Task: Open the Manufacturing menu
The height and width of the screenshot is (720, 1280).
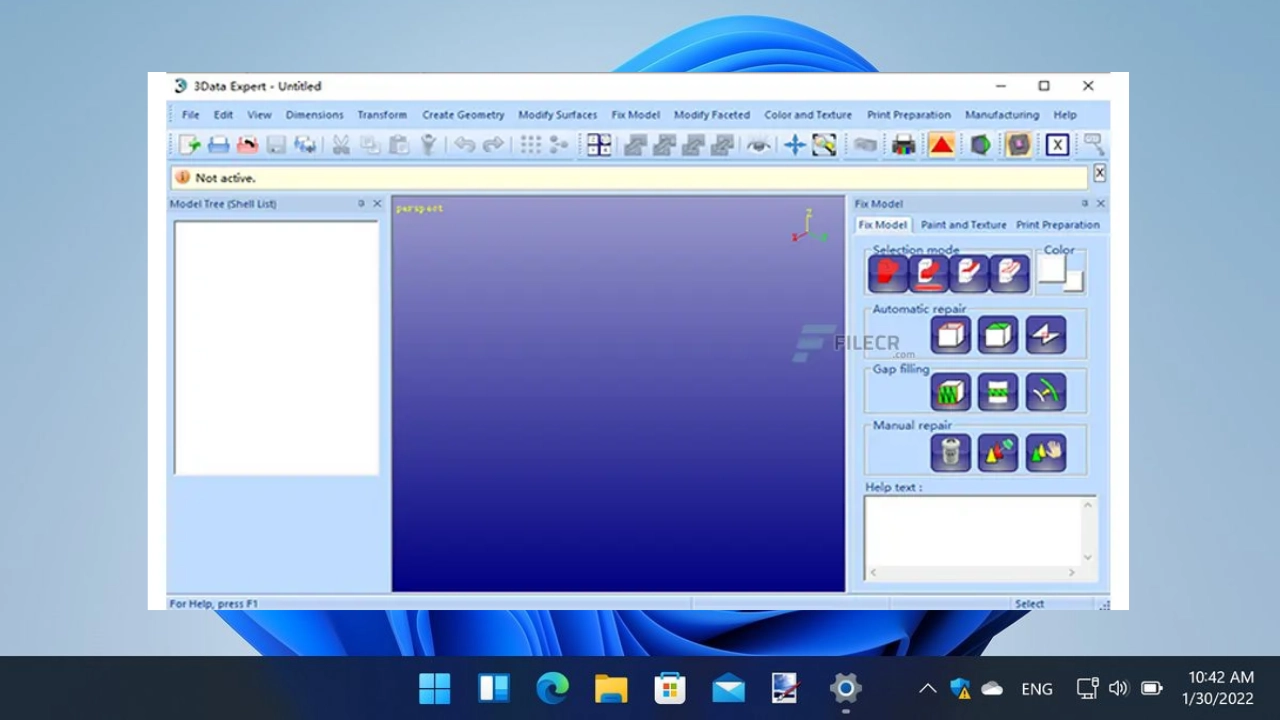Action: [1002, 115]
